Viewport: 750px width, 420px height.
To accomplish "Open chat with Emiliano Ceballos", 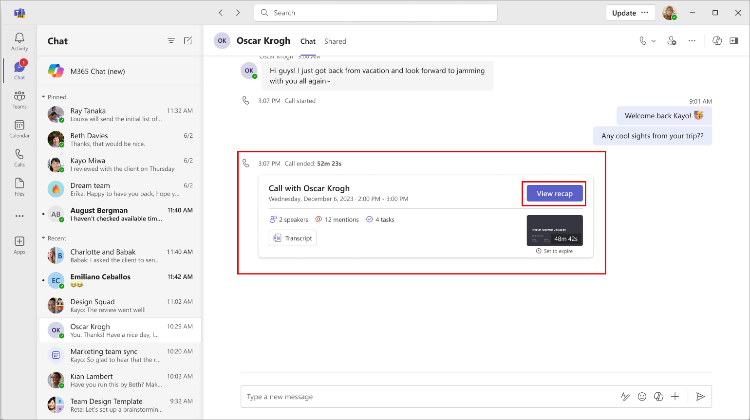I will (x=120, y=280).
